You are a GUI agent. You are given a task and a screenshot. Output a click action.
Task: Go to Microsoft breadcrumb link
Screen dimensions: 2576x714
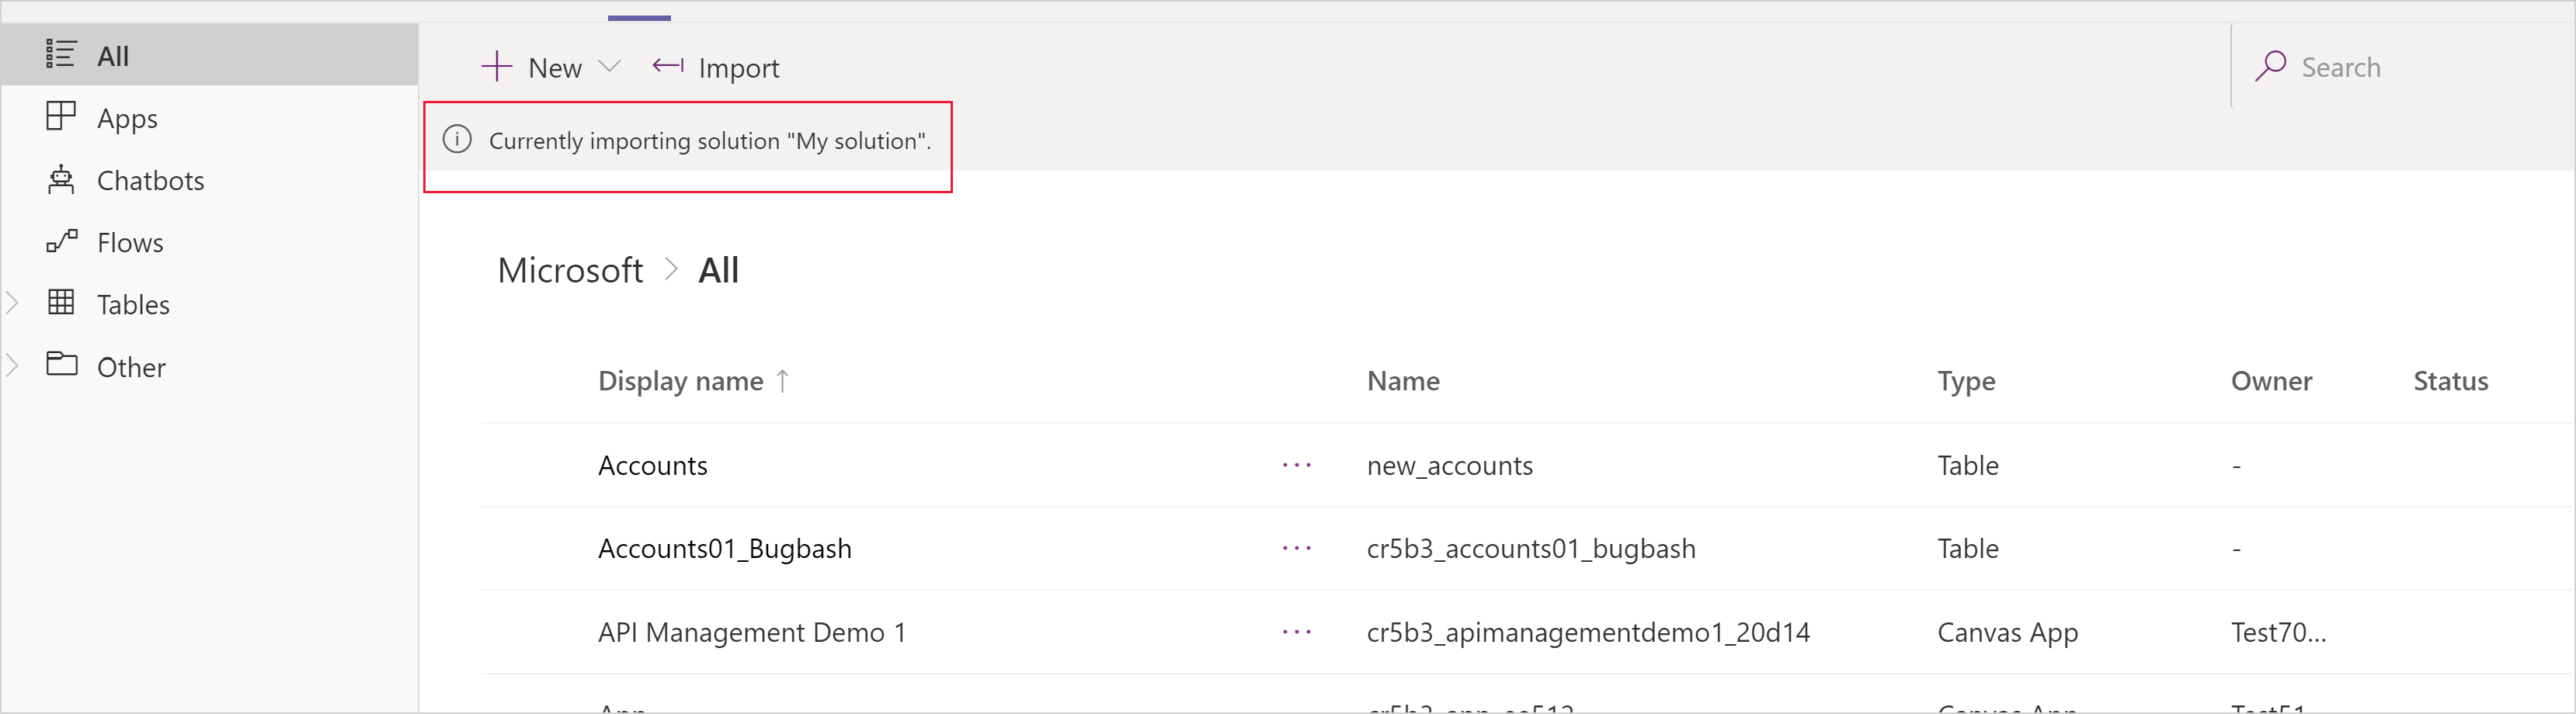click(570, 271)
